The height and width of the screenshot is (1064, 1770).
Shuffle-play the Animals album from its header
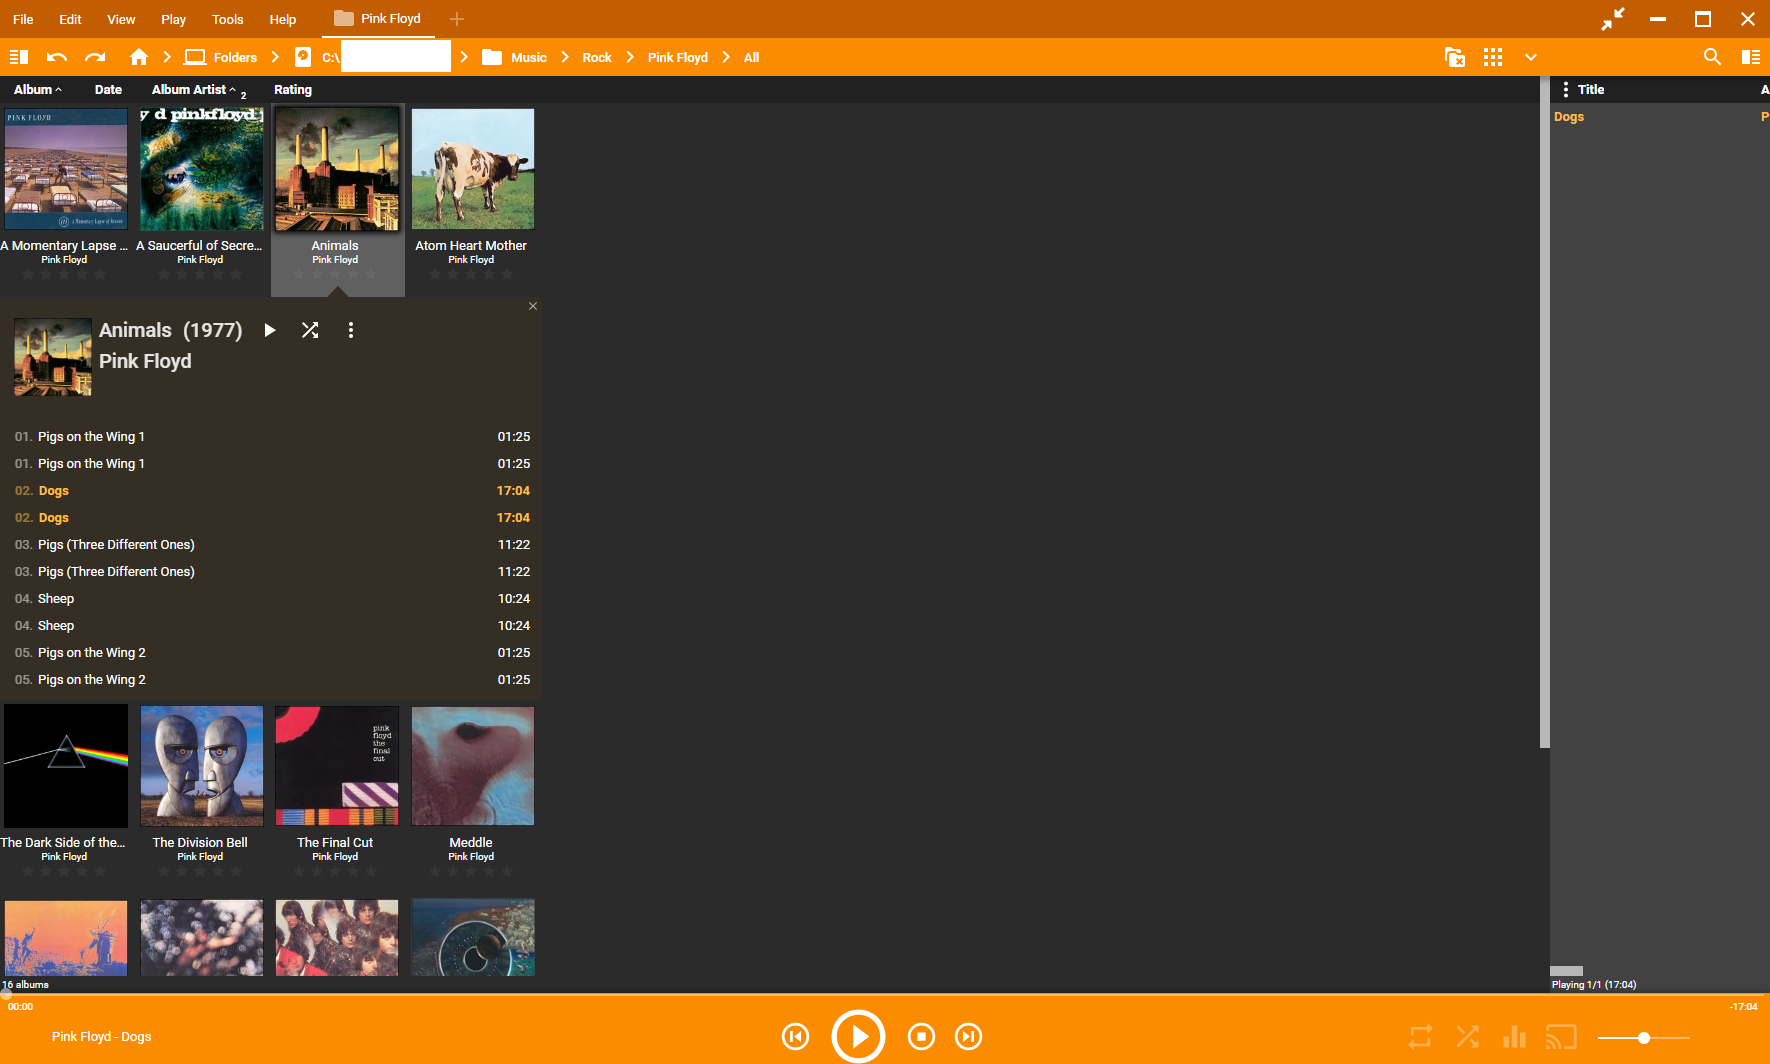pos(310,330)
